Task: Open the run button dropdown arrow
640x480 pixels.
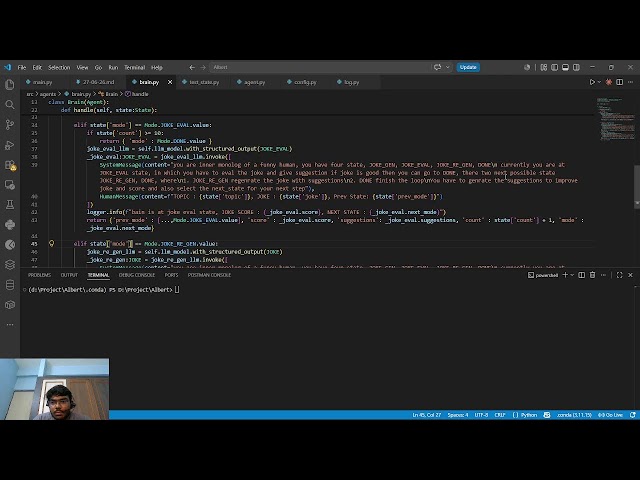Action: [599, 82]
